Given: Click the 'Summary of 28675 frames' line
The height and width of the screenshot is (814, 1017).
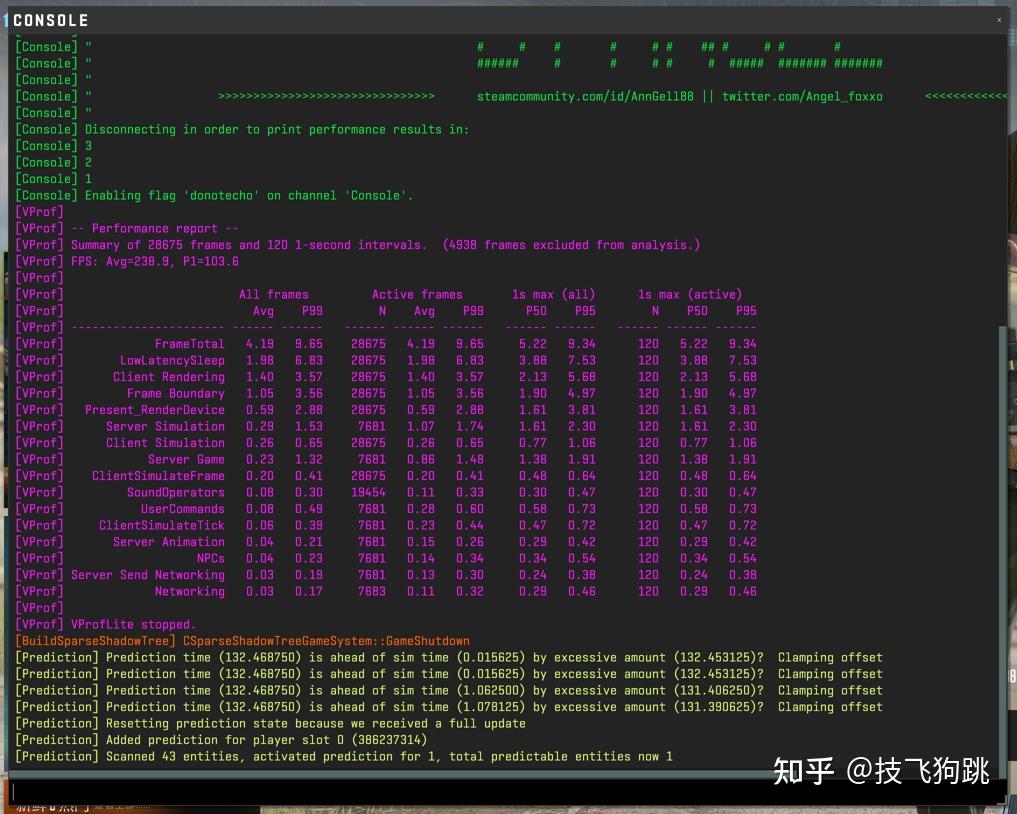Looking at the screenshot, I should coord(357,245).
